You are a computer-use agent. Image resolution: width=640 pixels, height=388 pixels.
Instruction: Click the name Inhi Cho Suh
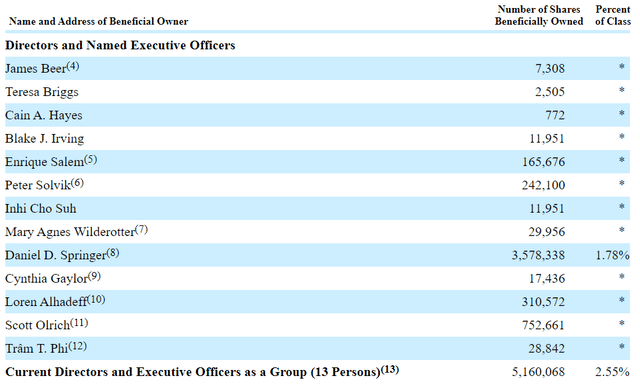click(40, 208)
